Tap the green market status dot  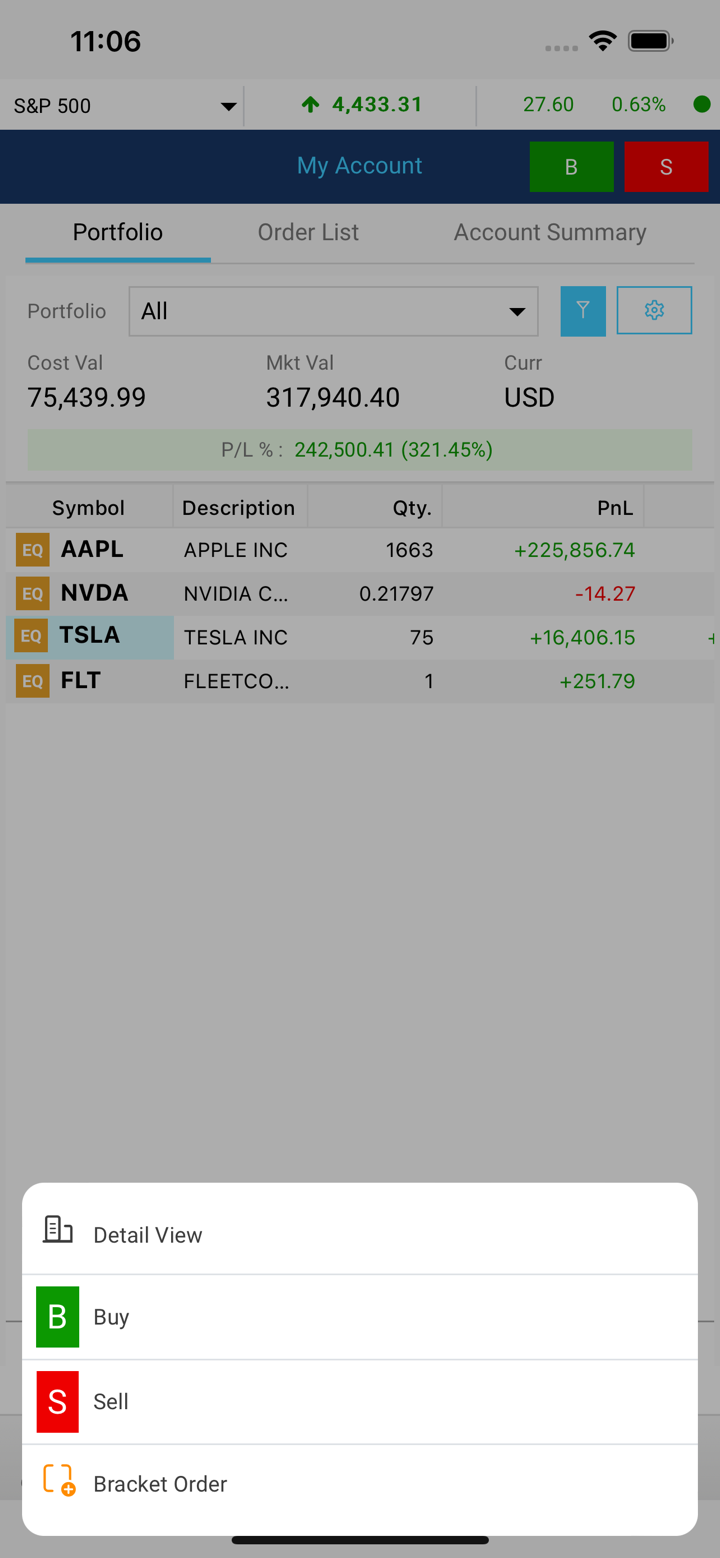coord(702,104)
